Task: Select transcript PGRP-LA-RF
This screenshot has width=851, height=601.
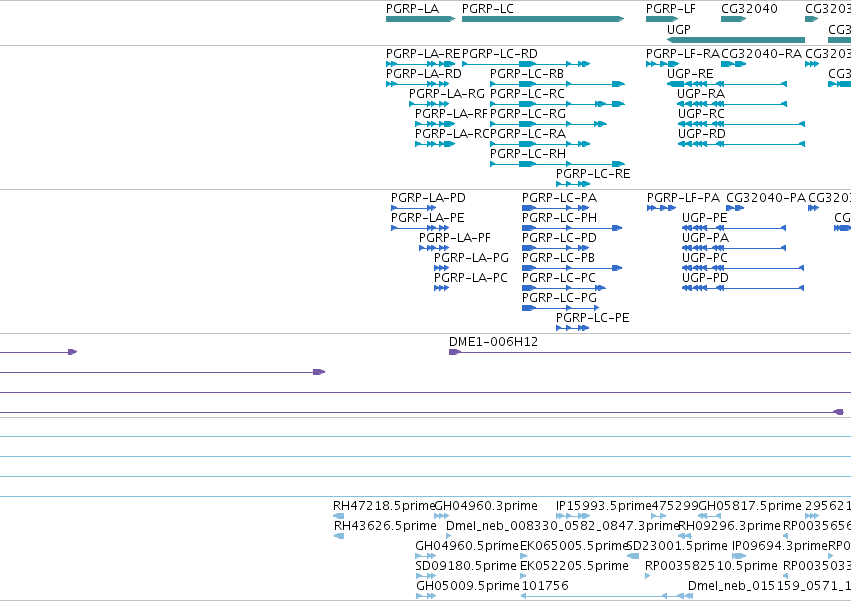Action: (435, 124)
